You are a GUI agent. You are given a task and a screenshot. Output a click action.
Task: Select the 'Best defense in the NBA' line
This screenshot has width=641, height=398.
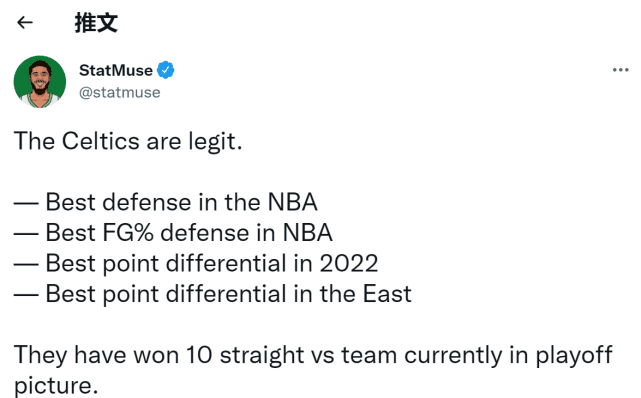coord(166,202)
